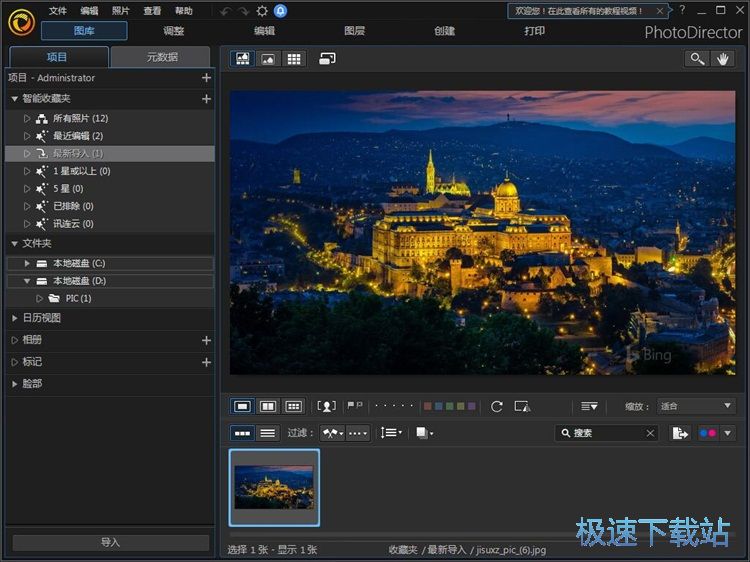The width and height of the screenshot is (750, 562).
Task: Expand the 日历视图 section
Action: click(x=15, y=318)
